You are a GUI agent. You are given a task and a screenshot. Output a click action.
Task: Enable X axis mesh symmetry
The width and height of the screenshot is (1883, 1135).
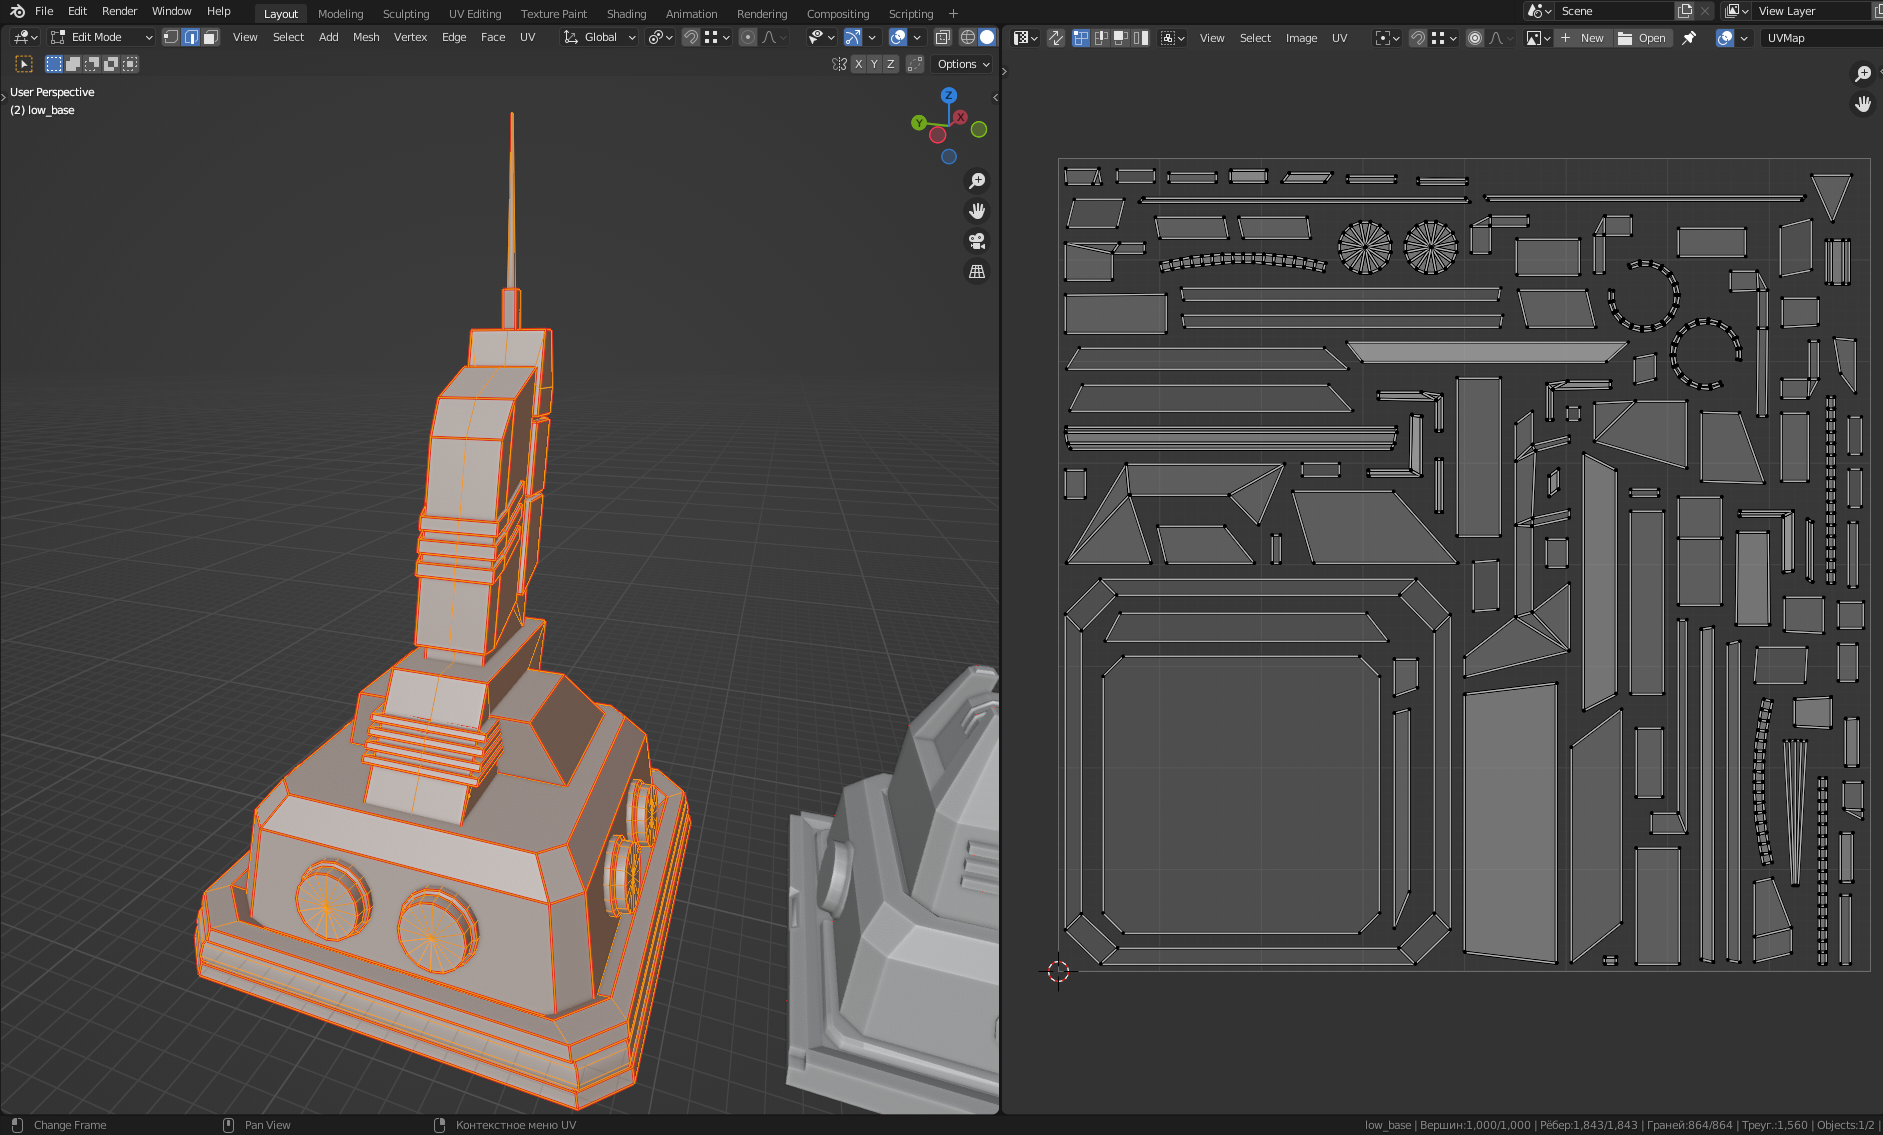pyautogui.click(x=858, y=64)
